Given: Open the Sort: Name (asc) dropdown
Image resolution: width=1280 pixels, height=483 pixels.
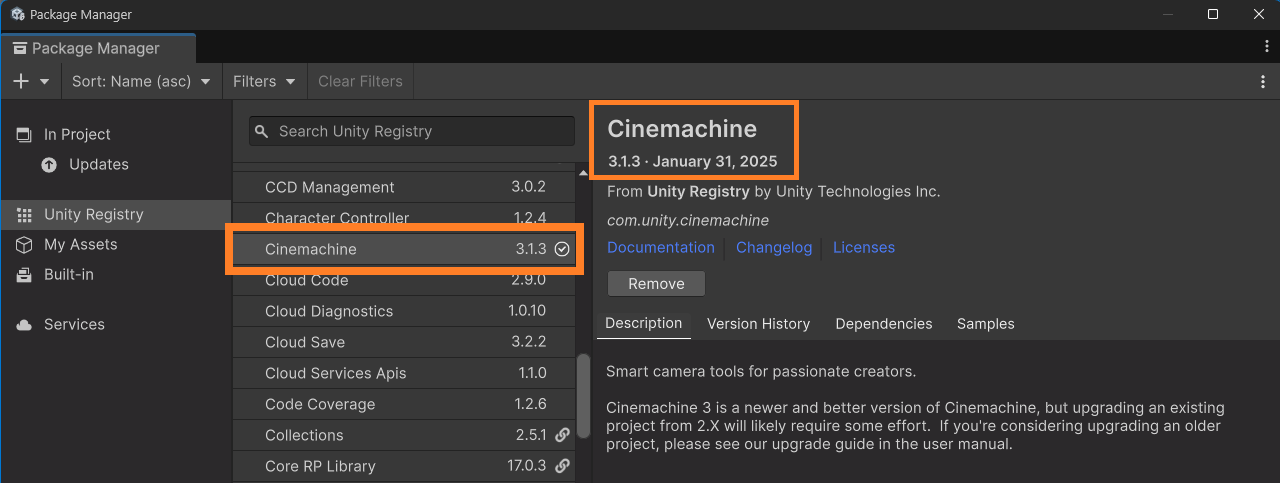Looking at the screenshot, I should pyautogui.click(x=141, y=81).
